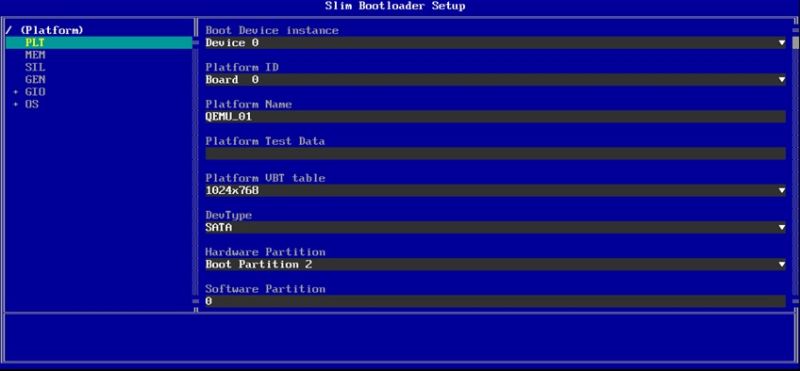Click the Software Partition input field
This screenshot has height=371, width=800.
click(x=495, y=302)
